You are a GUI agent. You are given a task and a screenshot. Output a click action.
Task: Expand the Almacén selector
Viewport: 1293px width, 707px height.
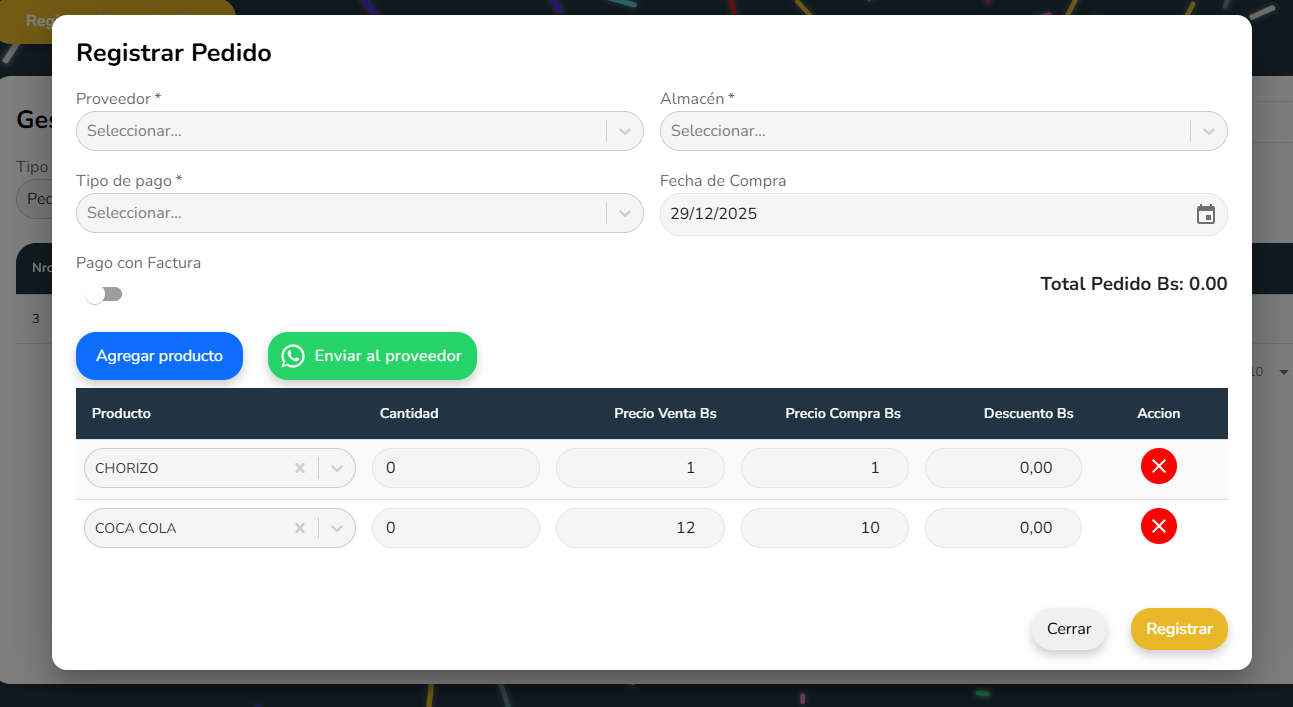(x=1208, y=131)
